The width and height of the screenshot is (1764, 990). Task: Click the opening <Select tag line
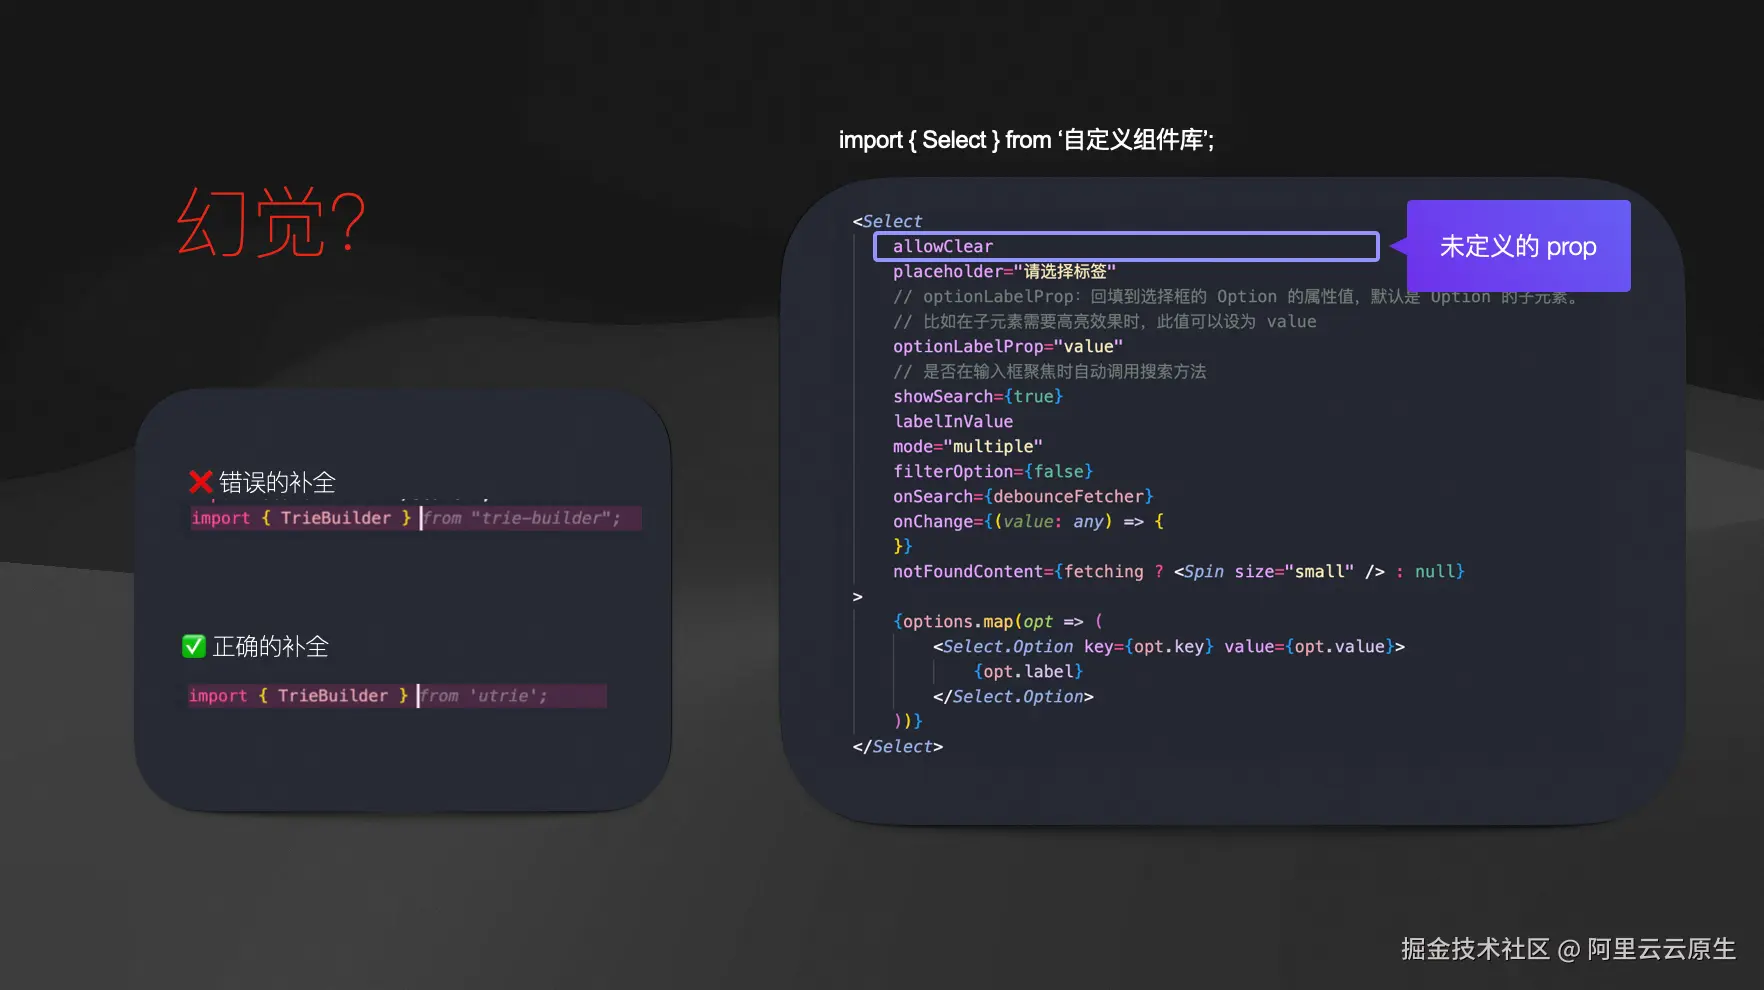[887, 221]
